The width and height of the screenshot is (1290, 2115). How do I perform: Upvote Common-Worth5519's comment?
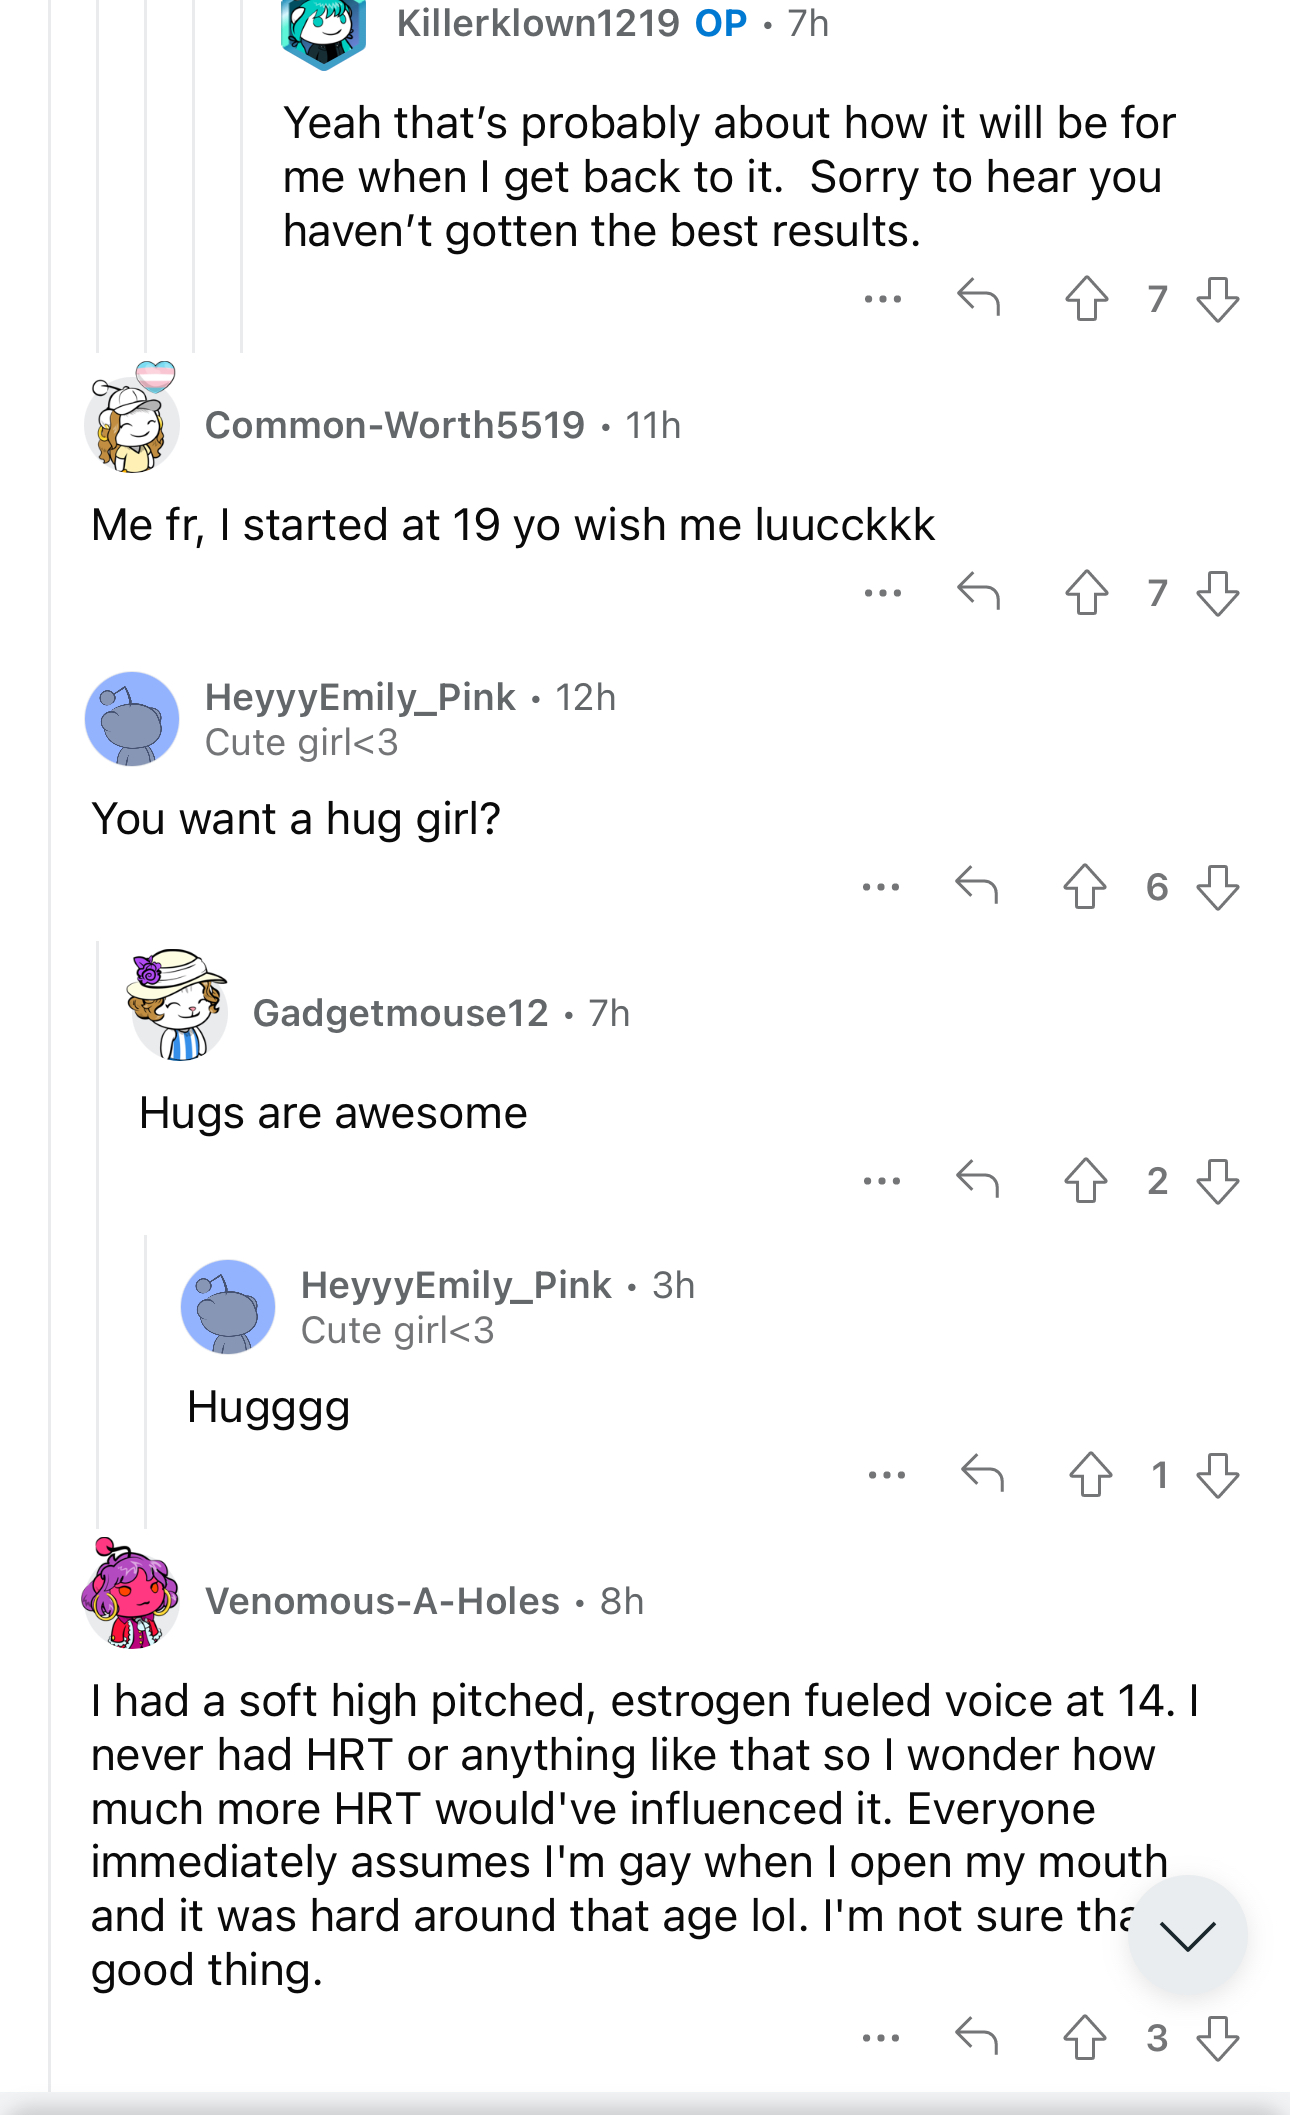1086,592
